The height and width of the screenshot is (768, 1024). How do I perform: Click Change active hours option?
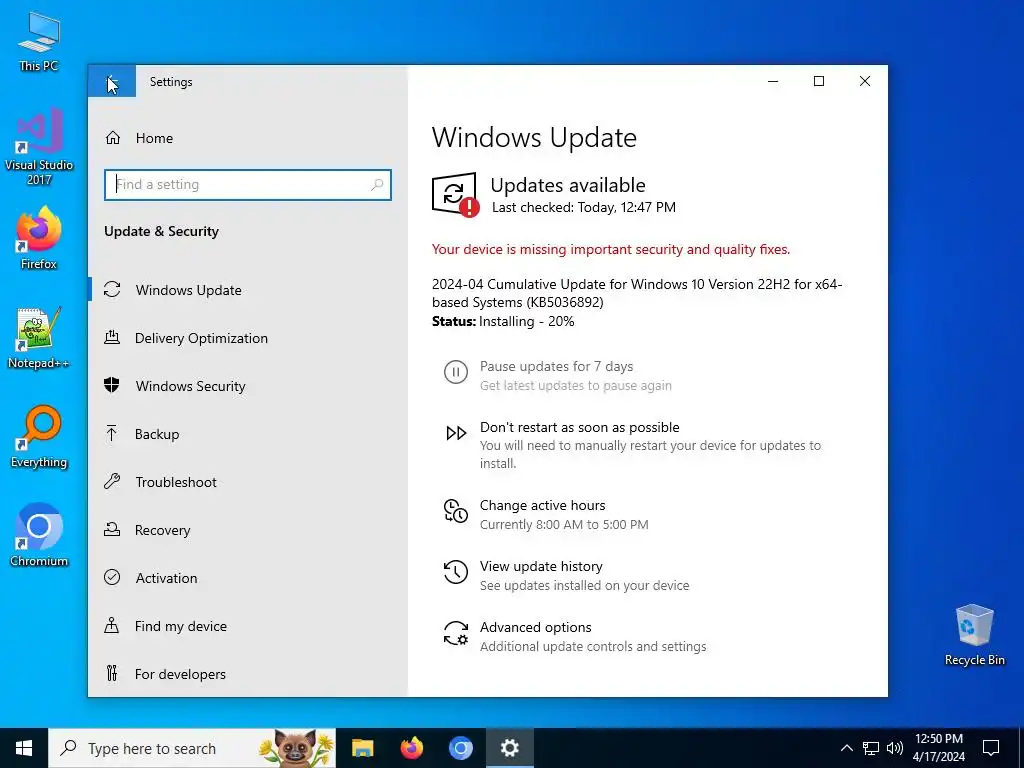543,505
